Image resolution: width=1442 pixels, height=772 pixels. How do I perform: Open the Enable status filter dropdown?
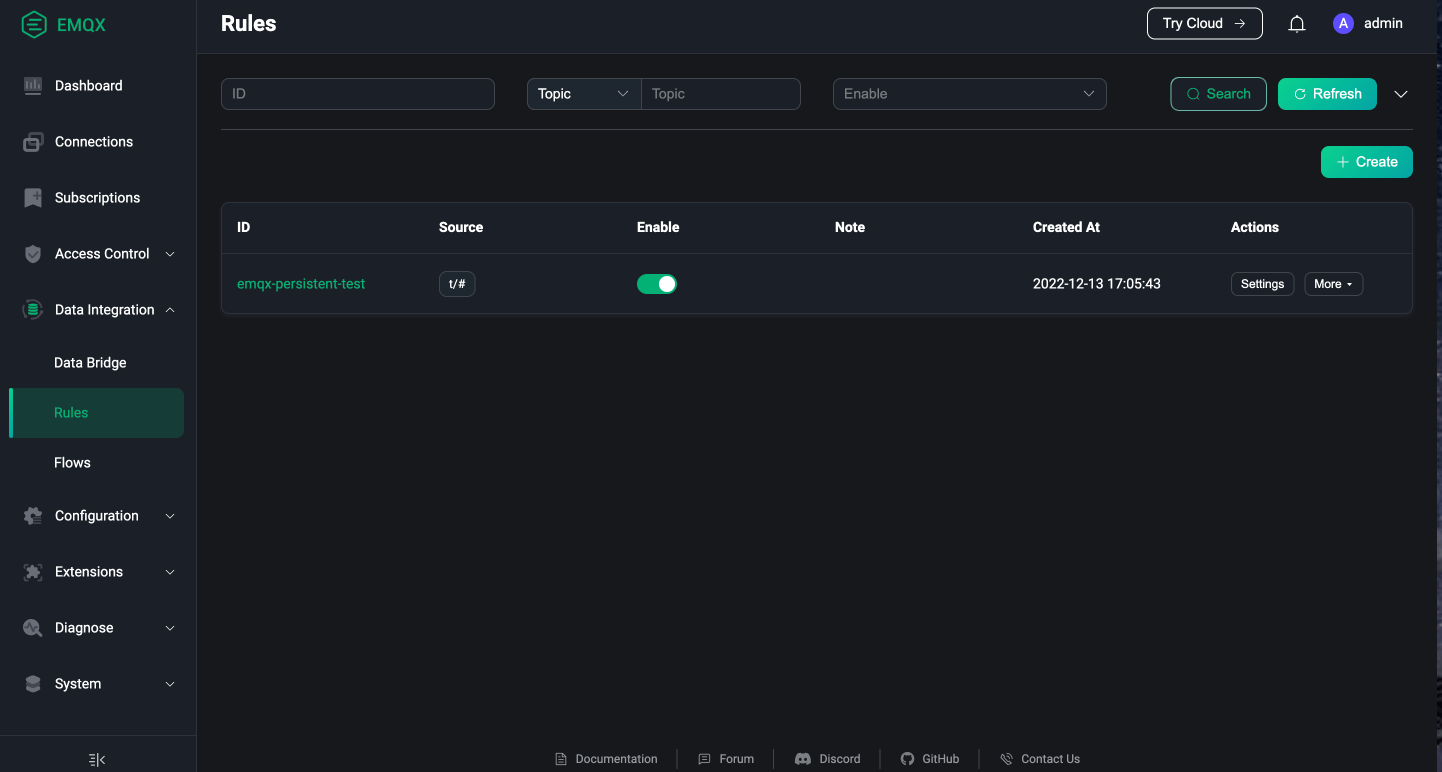pyautogui.click(x=969, y=94)
